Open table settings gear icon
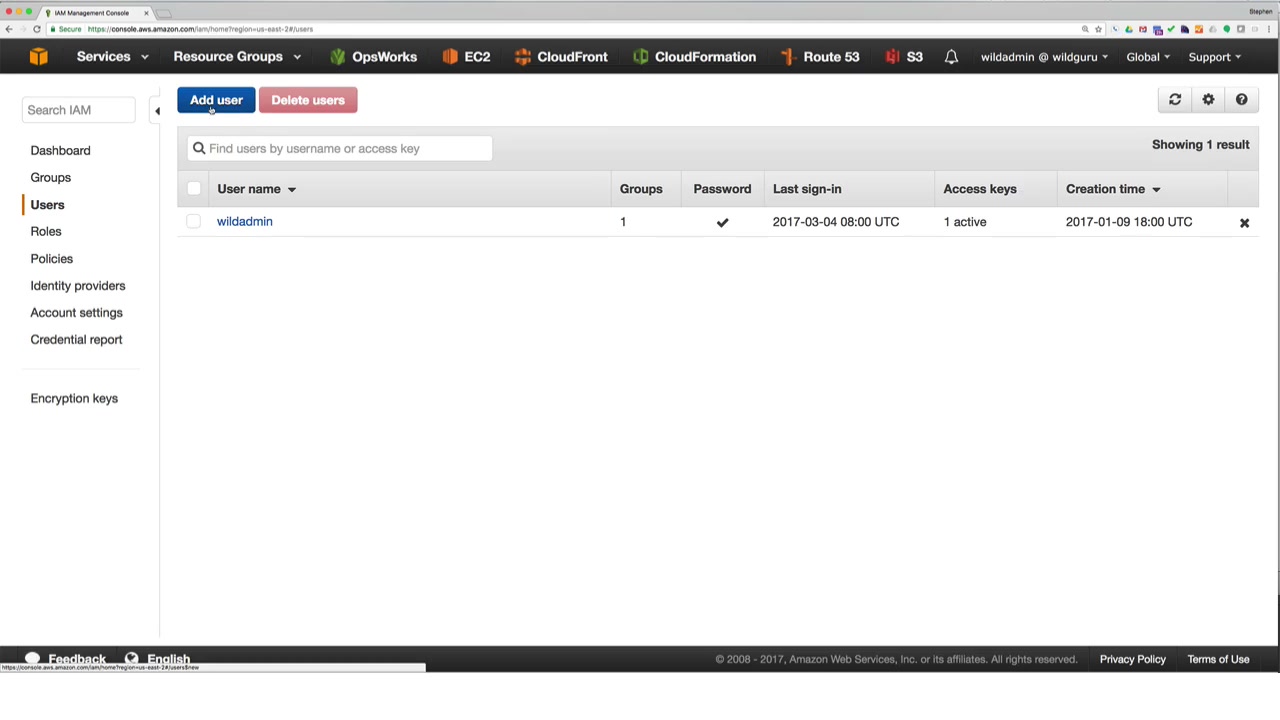The width and height of the screenshot is (1280, 720). click(1208, 100)
